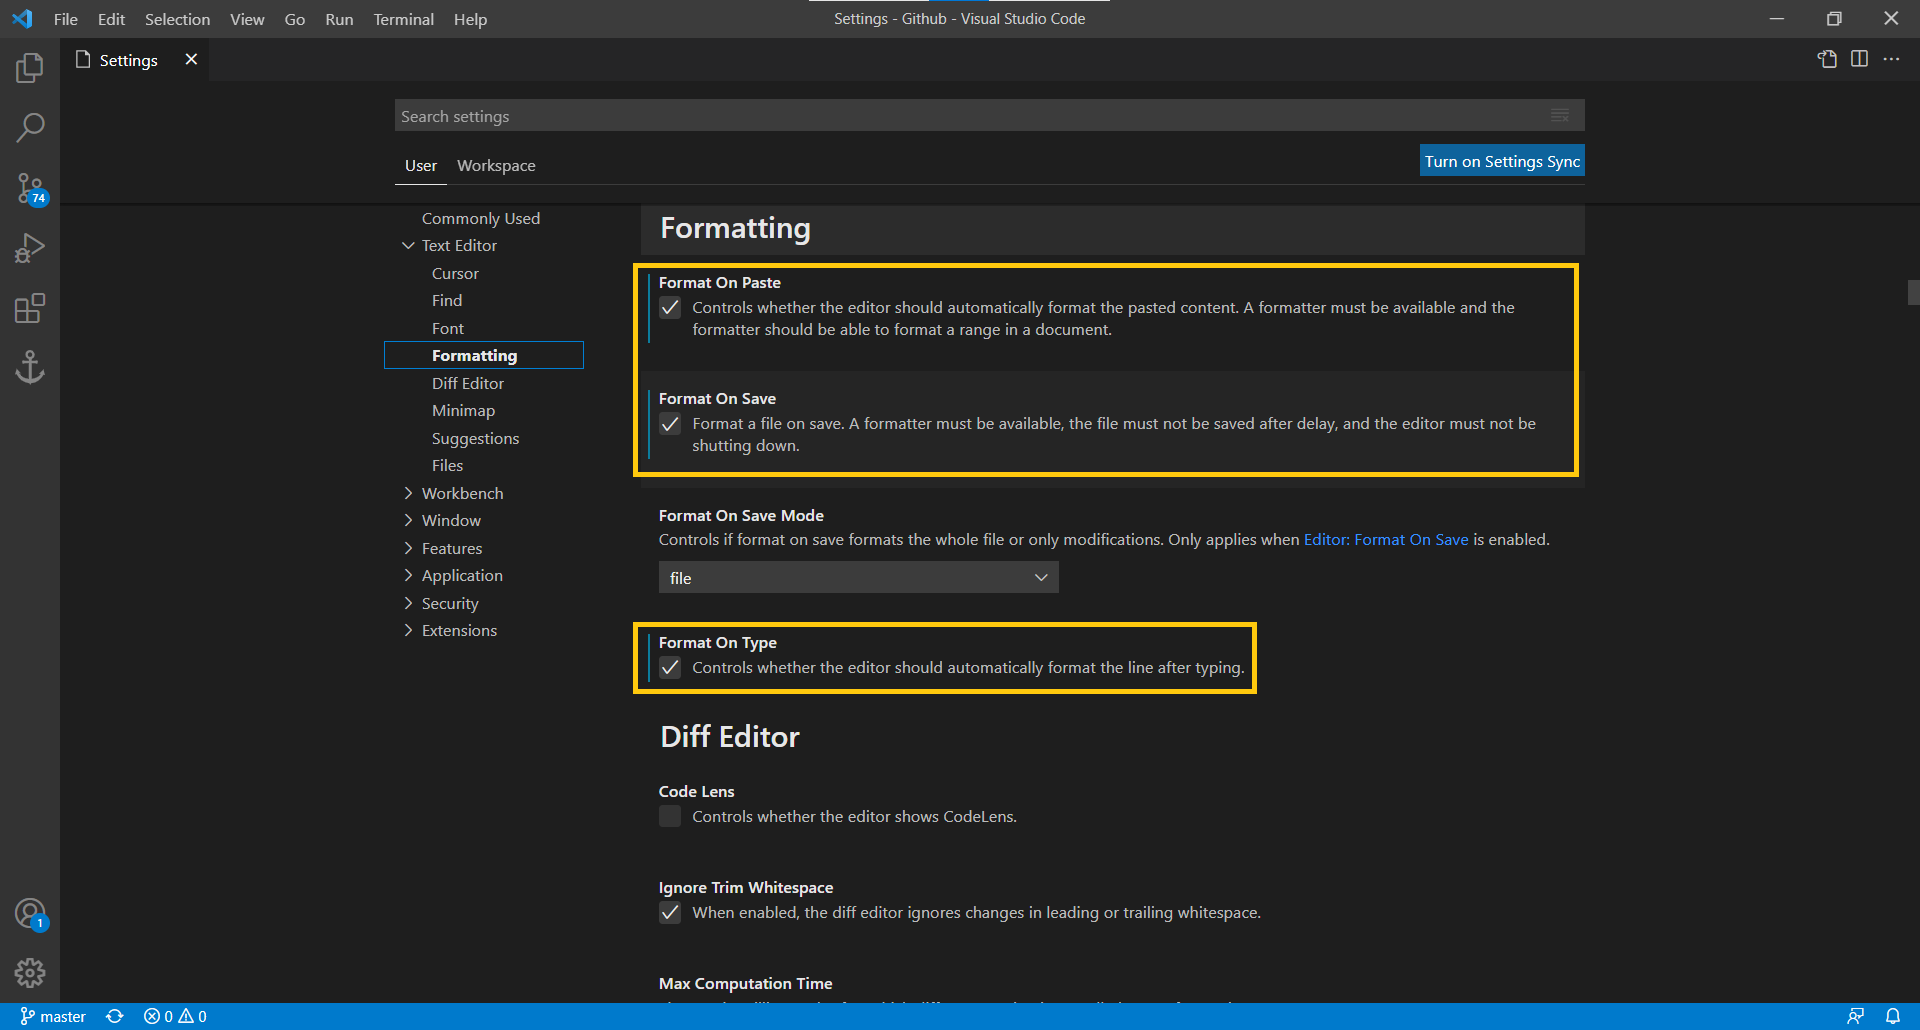Click the VS Code logo icon
1920x1030 pixels.
click(22, 19)
